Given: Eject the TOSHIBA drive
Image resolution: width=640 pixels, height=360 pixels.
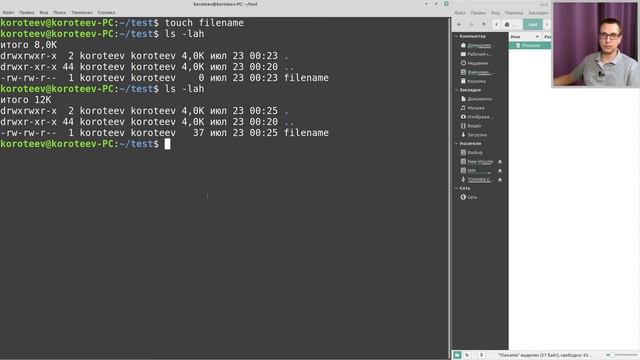Looking at the screenshot, I should click(x=500, y=180).
